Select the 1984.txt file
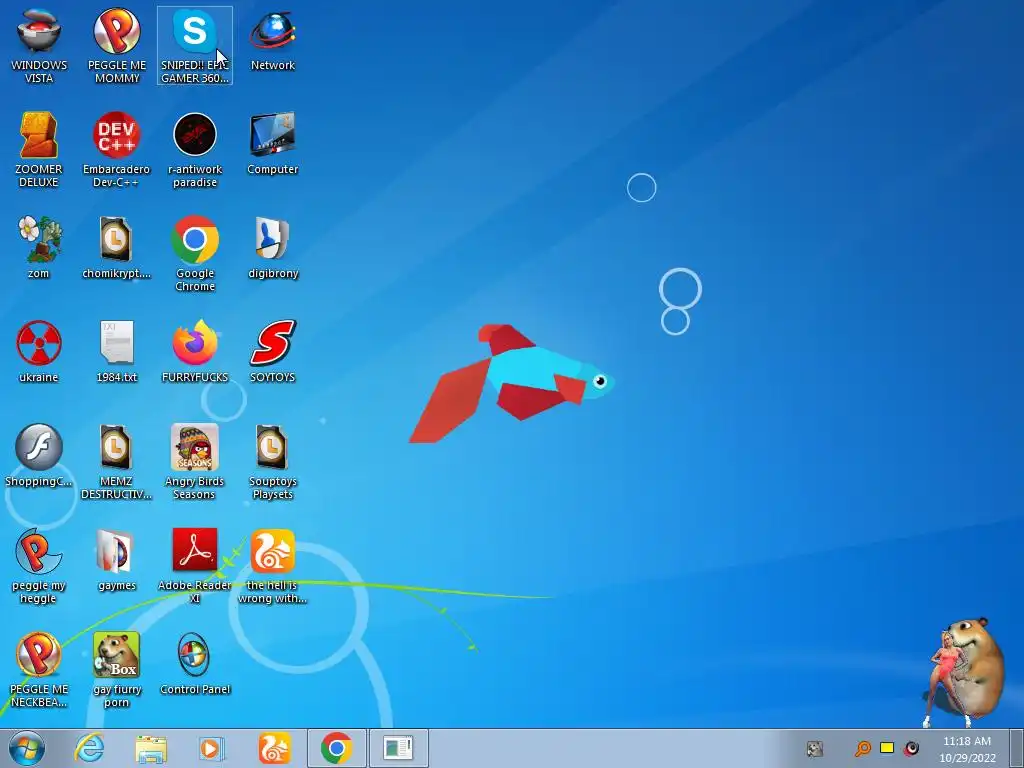Image resolution: width=1024 pixels, height=768 pixels. (x=117, y=352)
